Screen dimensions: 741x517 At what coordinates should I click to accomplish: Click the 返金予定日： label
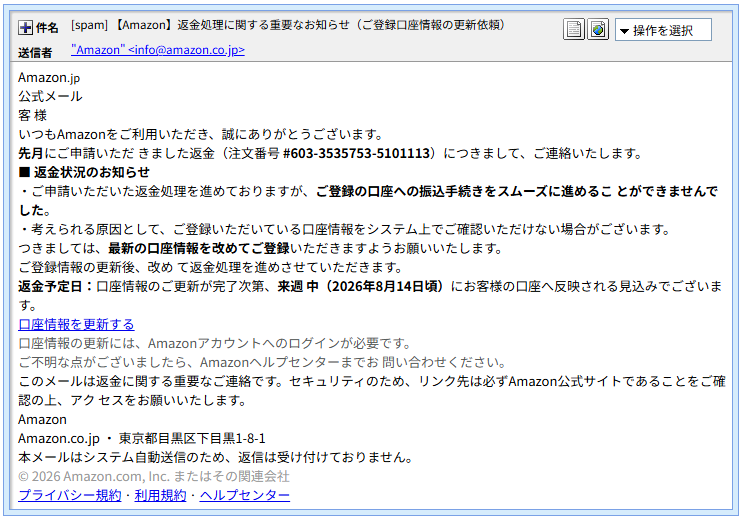[56, 286]
